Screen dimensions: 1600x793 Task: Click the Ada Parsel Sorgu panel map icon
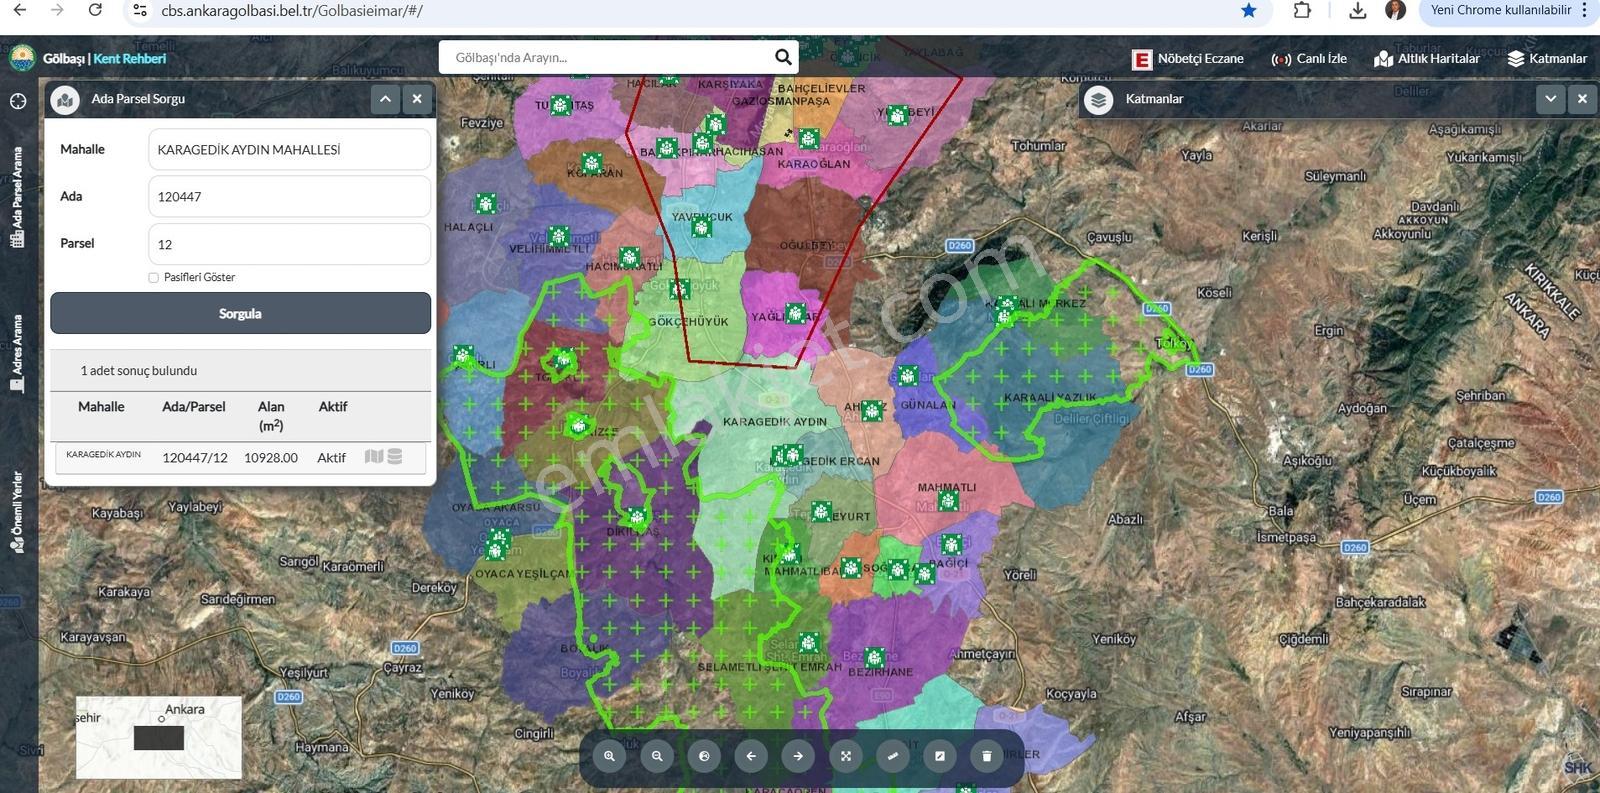(65, 99)
